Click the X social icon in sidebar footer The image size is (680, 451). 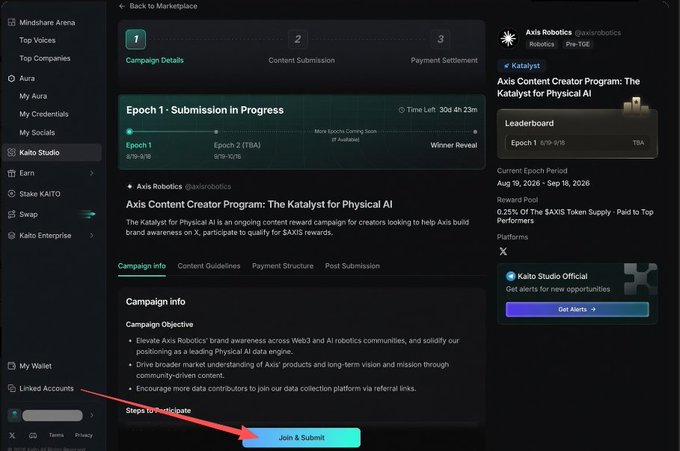point(12,435)
